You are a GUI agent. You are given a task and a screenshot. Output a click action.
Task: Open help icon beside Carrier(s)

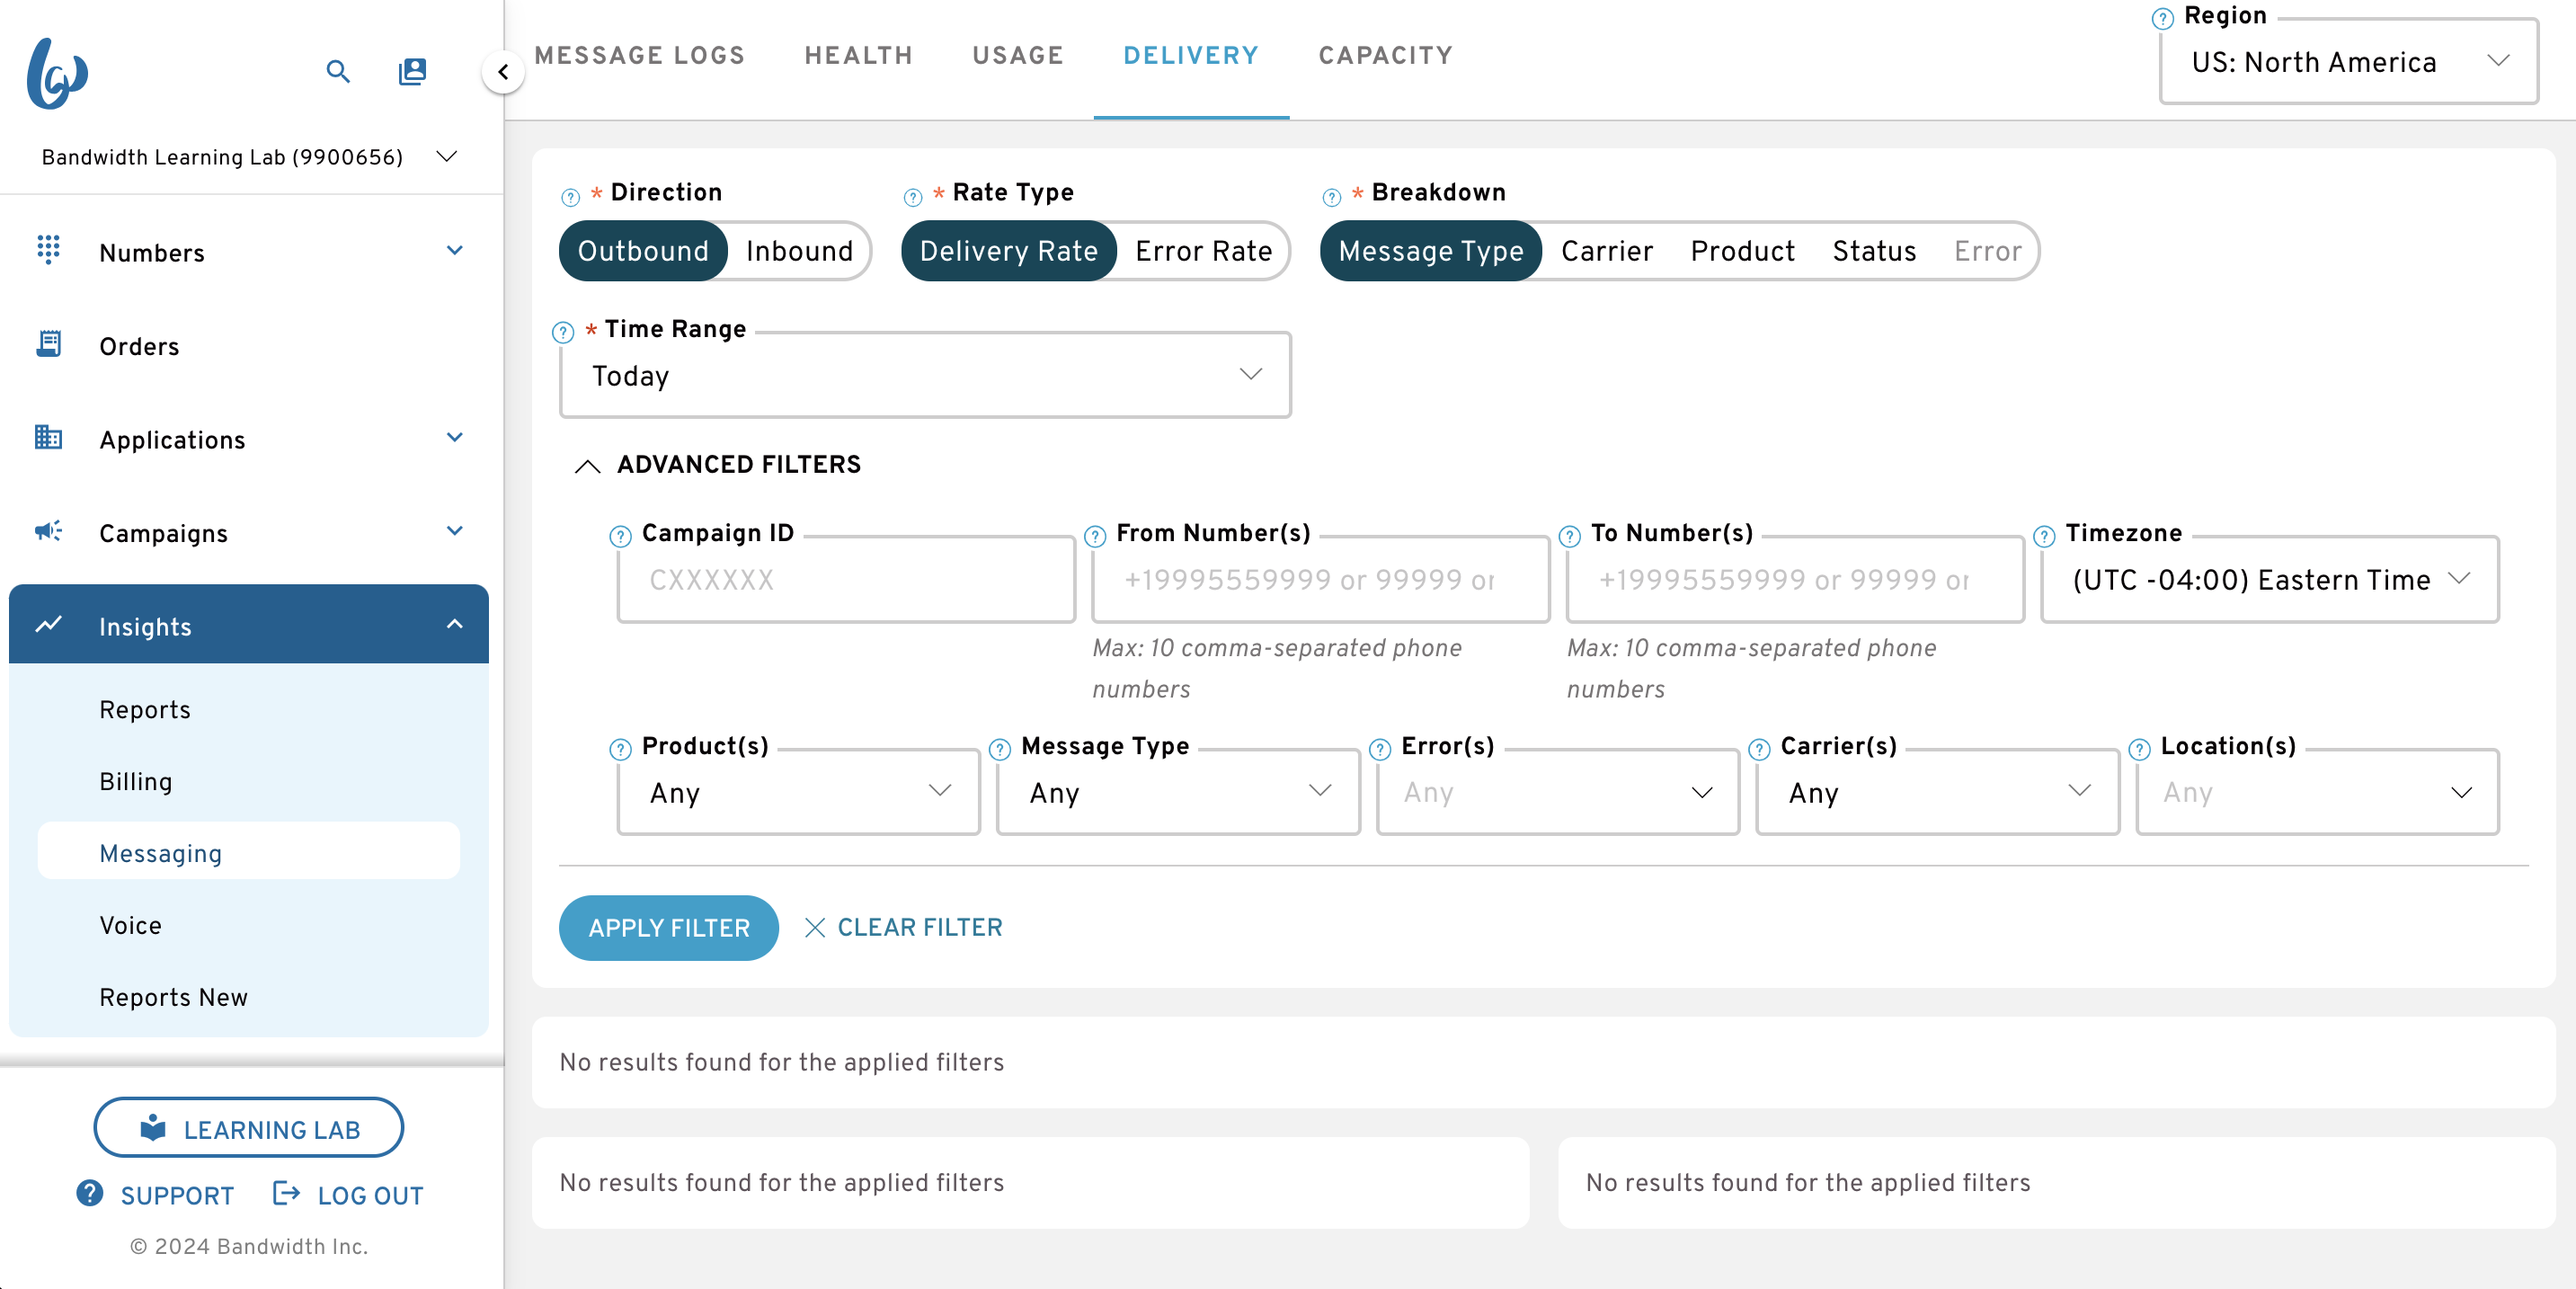tap(1759, 749)
